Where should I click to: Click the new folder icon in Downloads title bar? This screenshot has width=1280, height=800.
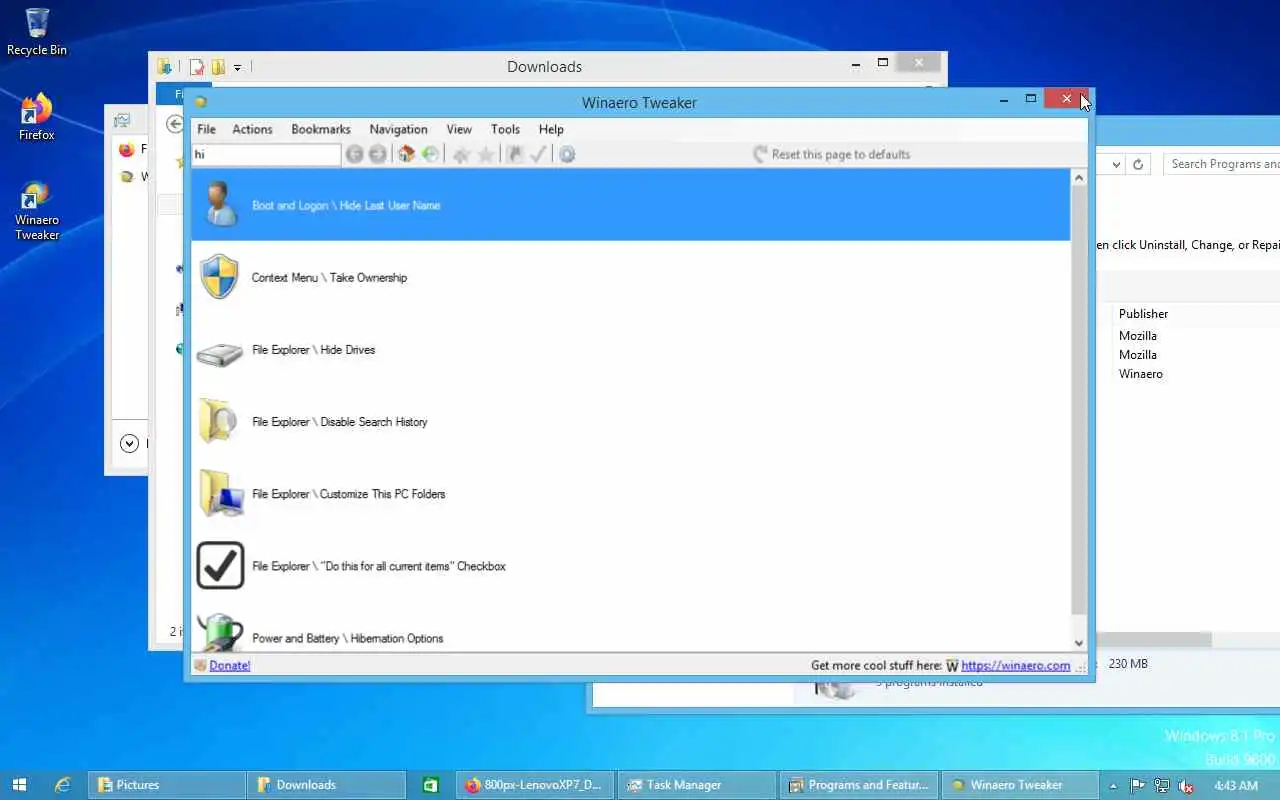[217, 67]
